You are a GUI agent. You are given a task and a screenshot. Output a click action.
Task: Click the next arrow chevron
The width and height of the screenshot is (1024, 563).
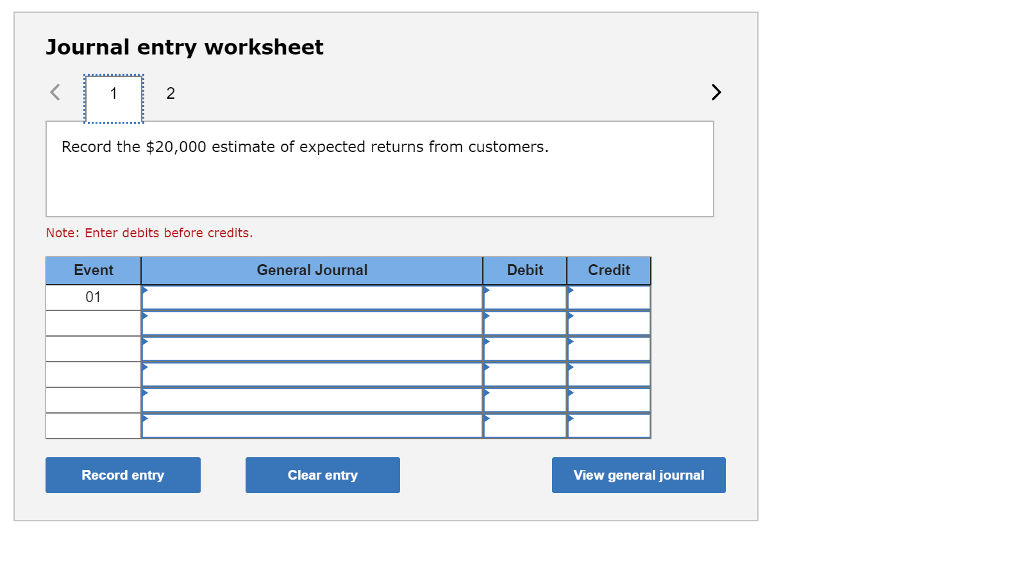(x=715, y=93)
